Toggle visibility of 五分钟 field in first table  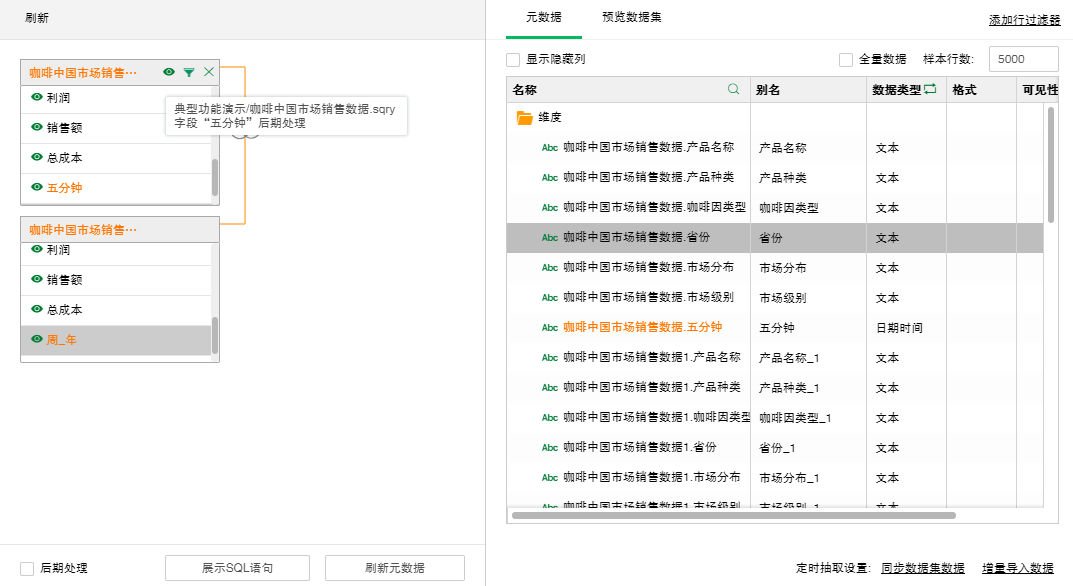click(x=37, y=187)
